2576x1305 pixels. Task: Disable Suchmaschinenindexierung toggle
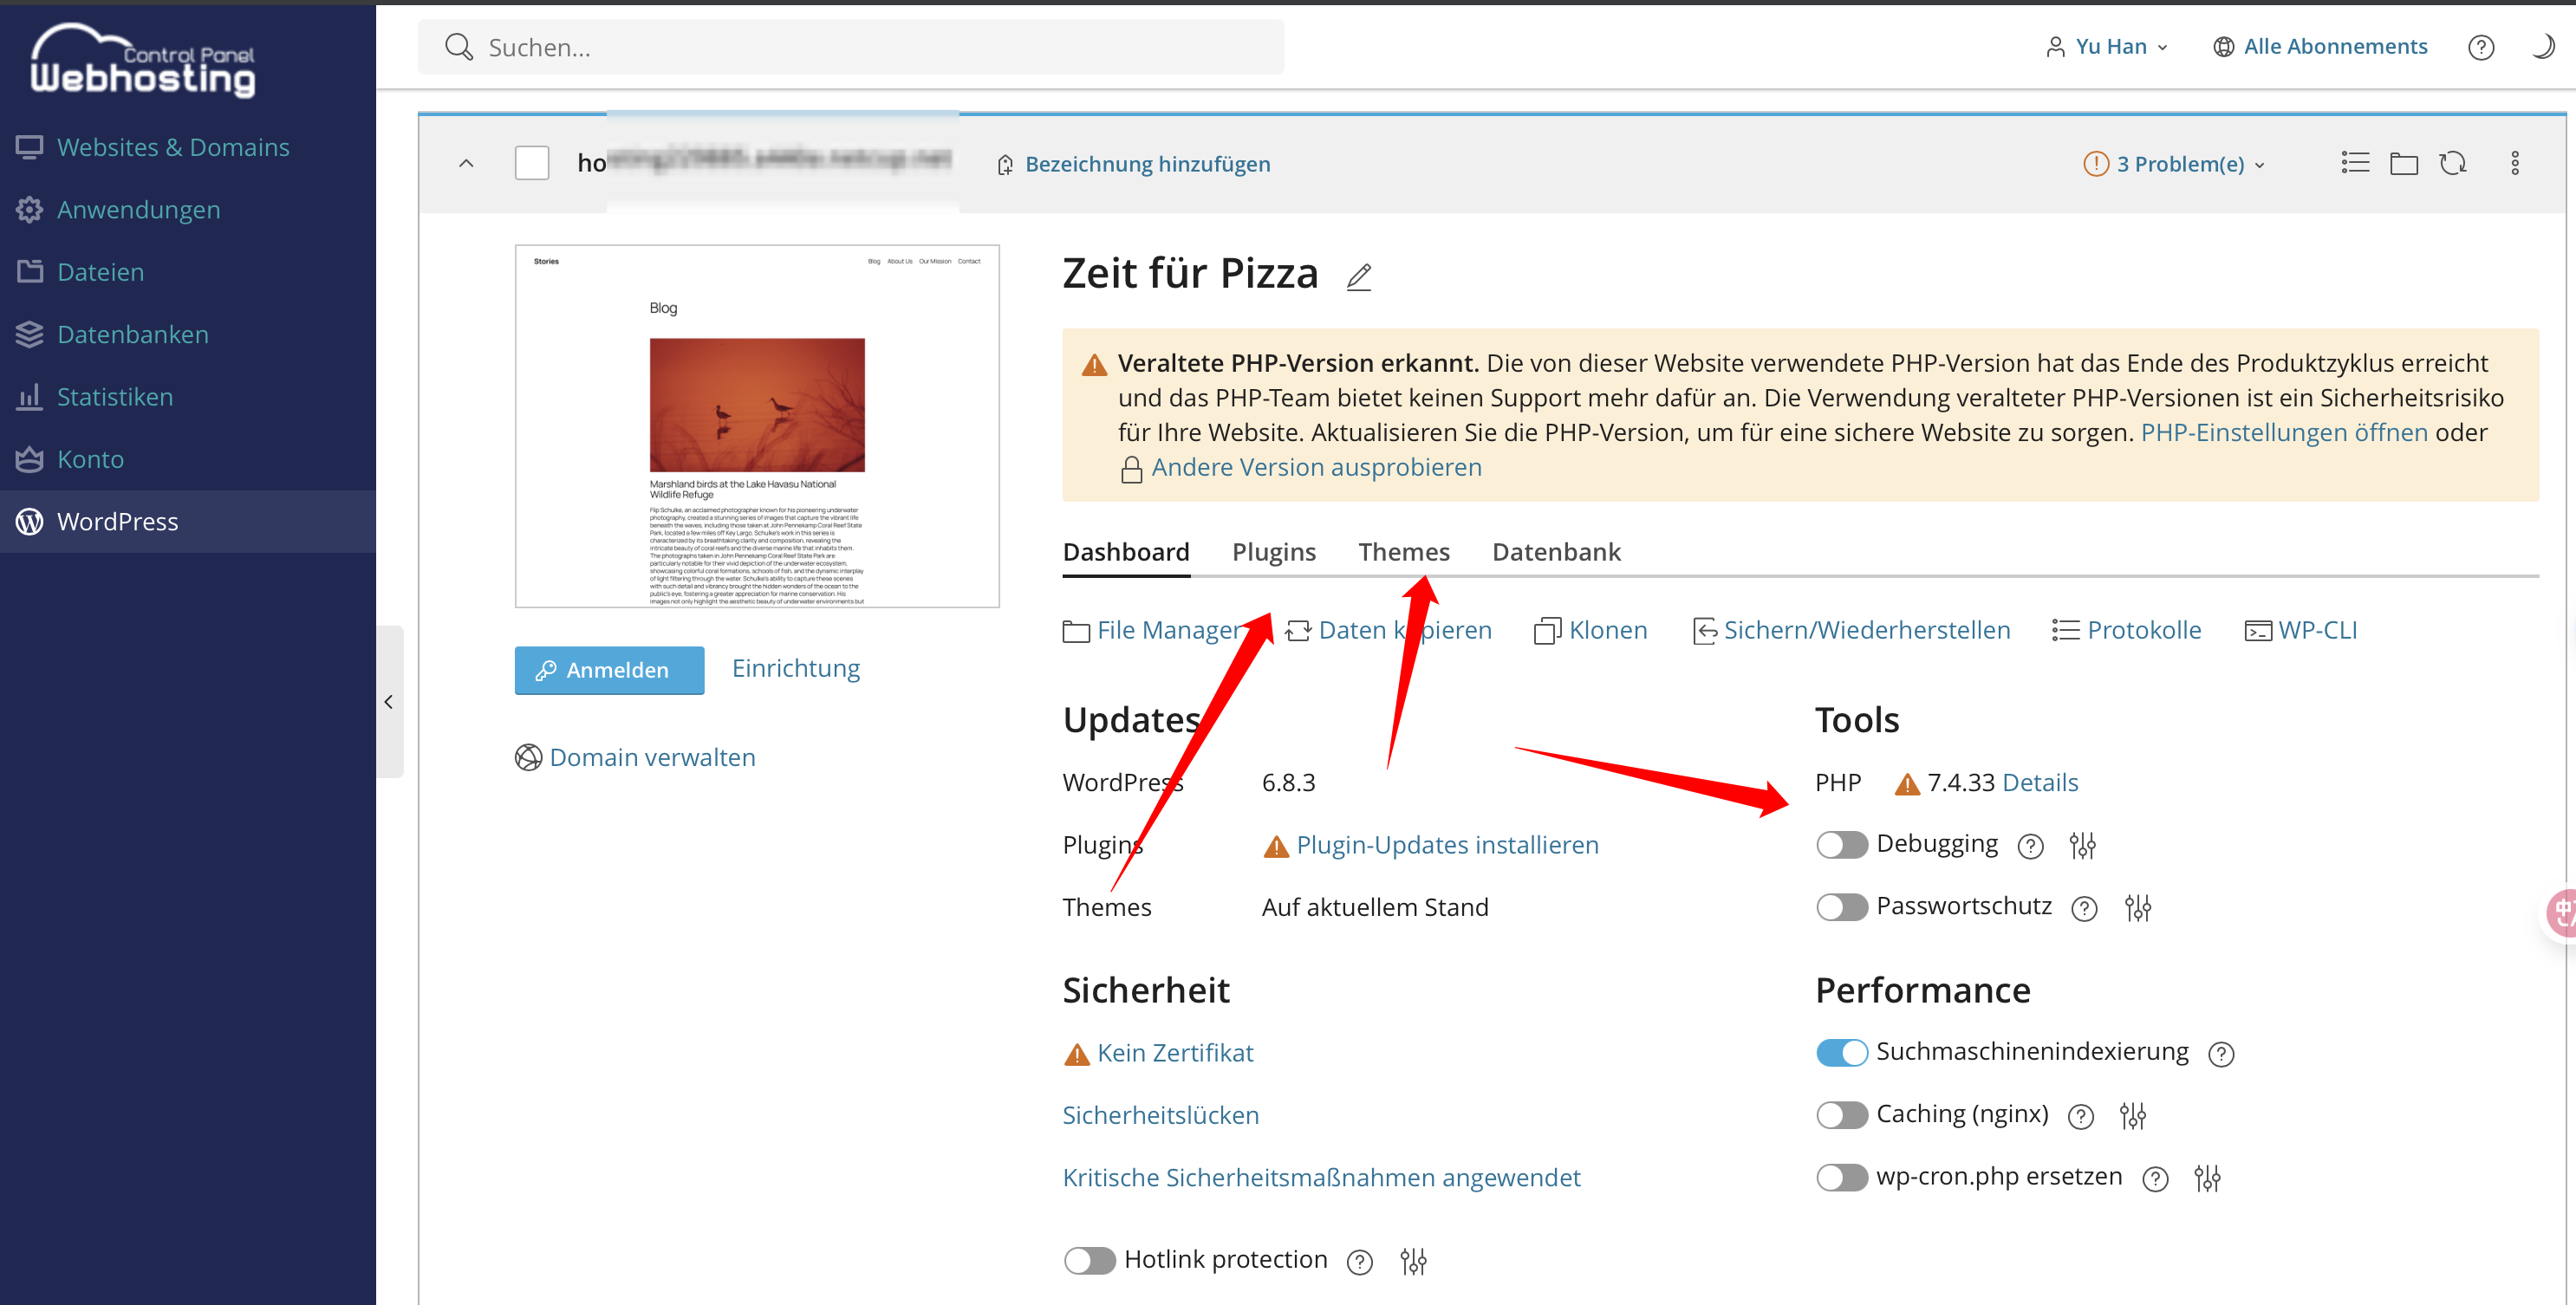point(1841,1053)
